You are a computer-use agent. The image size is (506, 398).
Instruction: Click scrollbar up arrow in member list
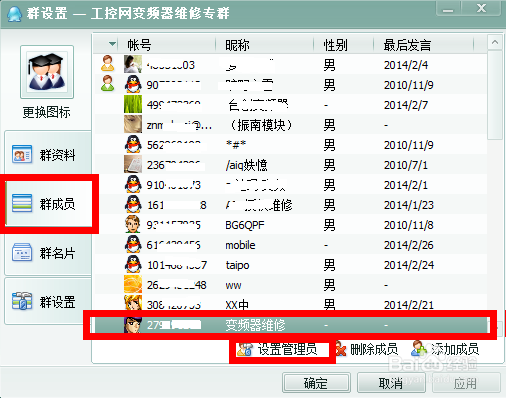[495, 42]
